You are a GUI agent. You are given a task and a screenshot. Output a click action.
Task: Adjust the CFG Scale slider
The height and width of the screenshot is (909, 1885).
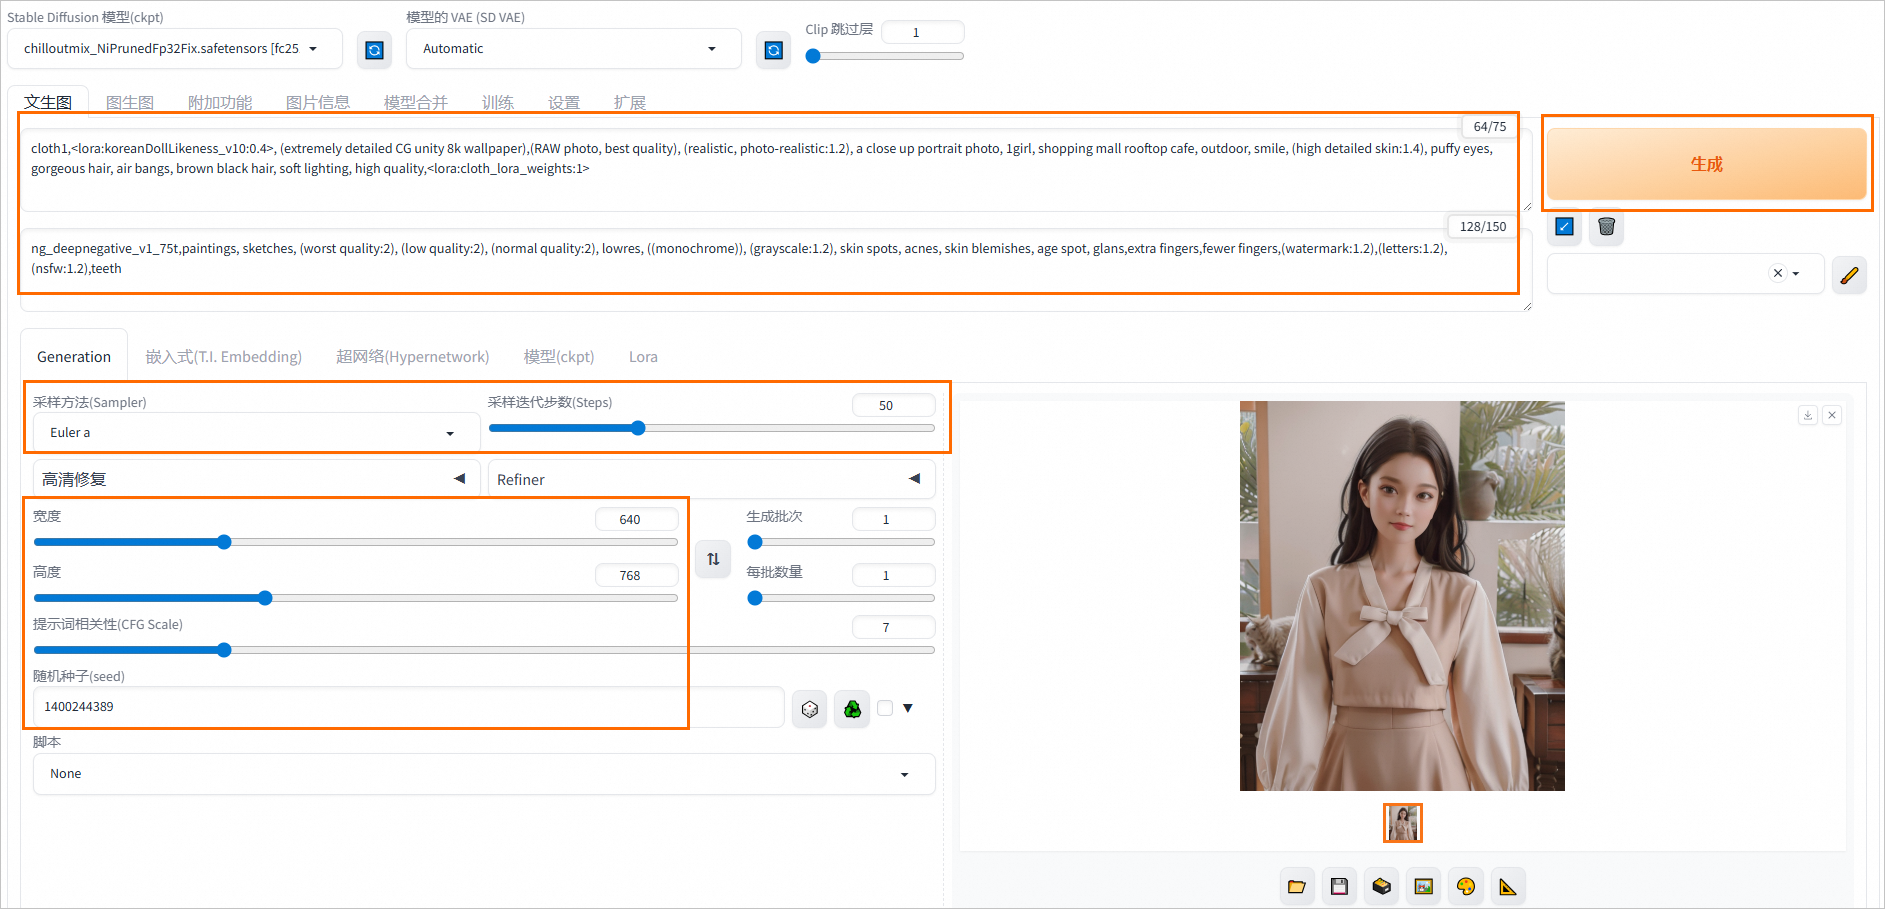484,650
